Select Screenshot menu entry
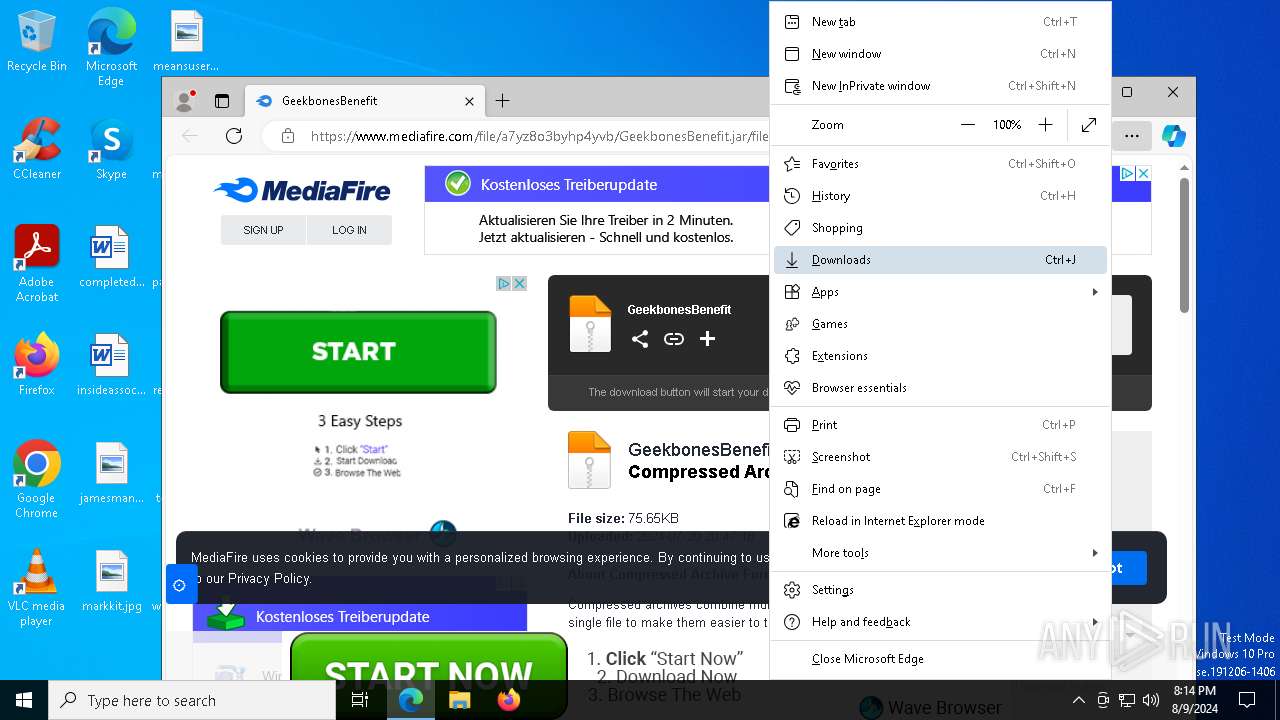Viewport: 1280px width, 720px height. [x=940, y=457]
